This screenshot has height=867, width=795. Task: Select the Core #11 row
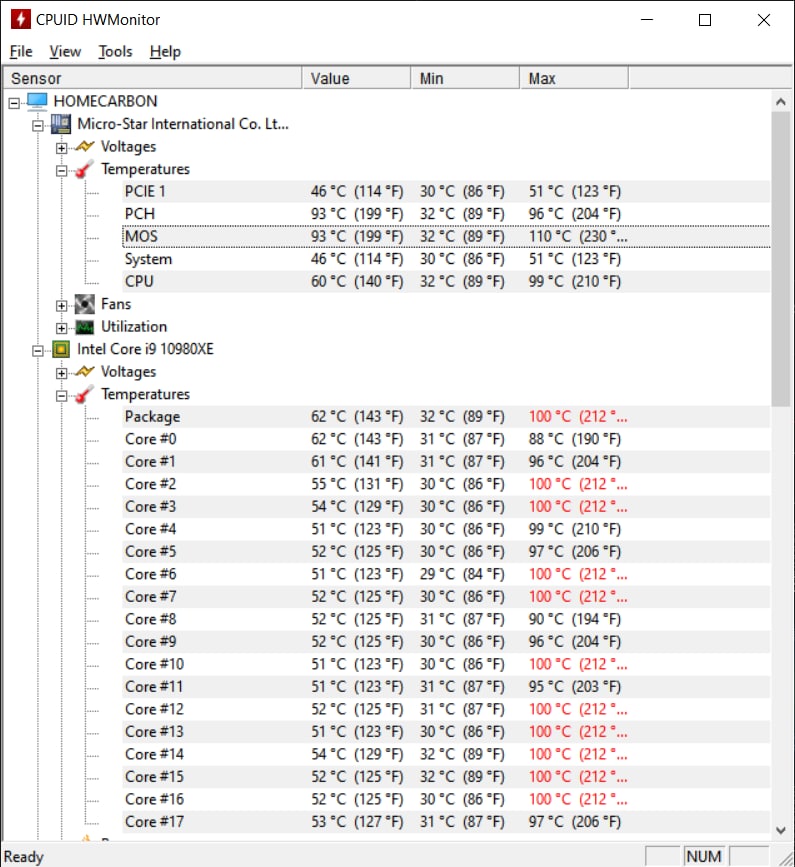tap(446, 687)
